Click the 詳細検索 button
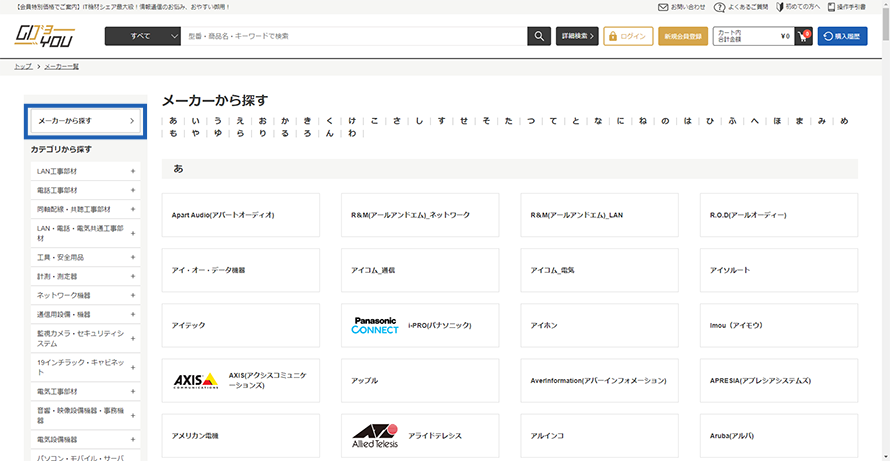The width and height of the screenshot is (890, 461). click(x=577, y=36)
